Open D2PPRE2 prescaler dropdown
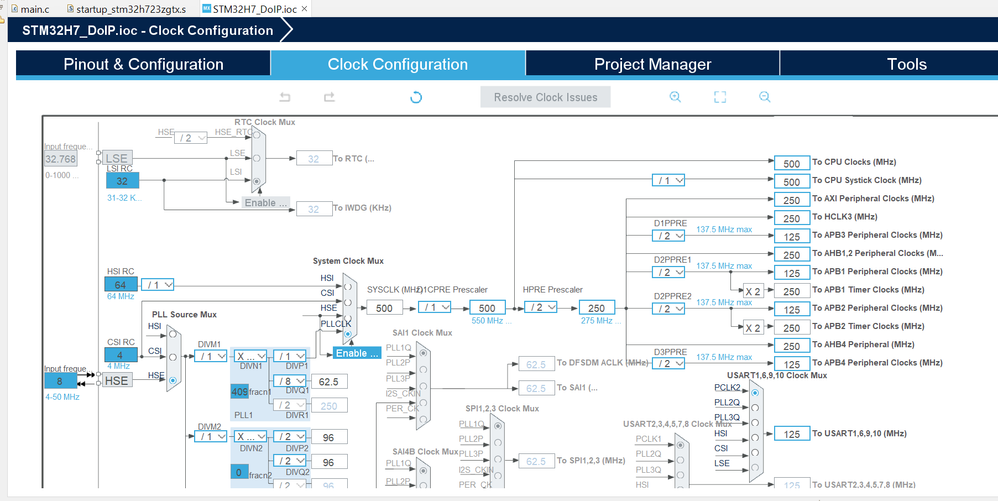The height and width of the screenshot is (501, 998). pyautogui.click(x=668, y=308)
